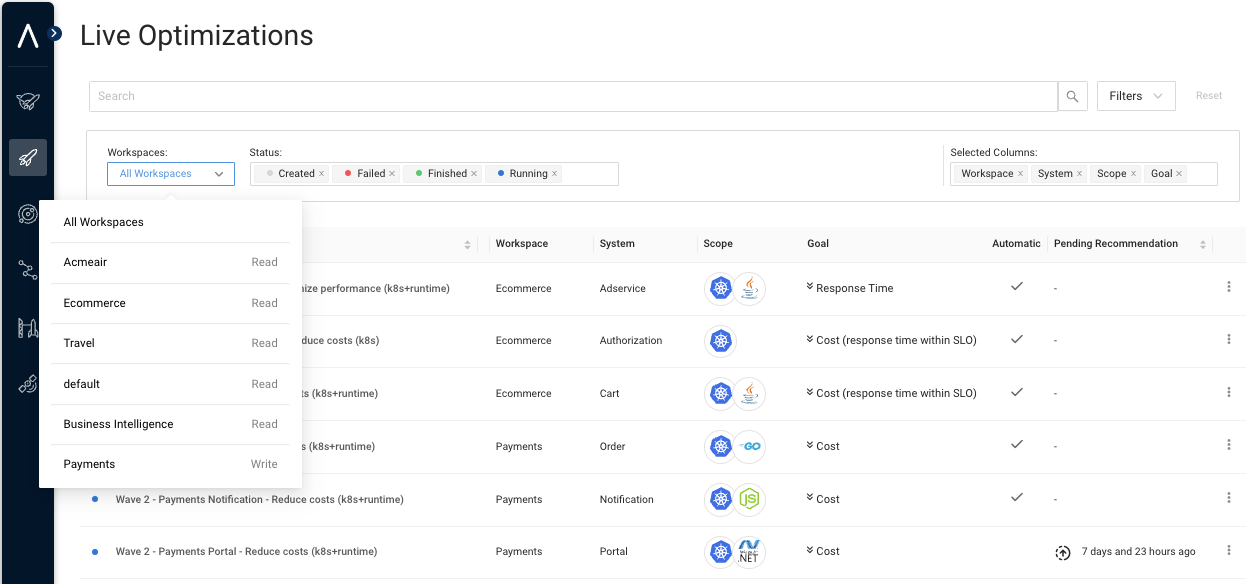Select Ecommerce from workspace list
1254x584 pixels.
coord(95,303)
